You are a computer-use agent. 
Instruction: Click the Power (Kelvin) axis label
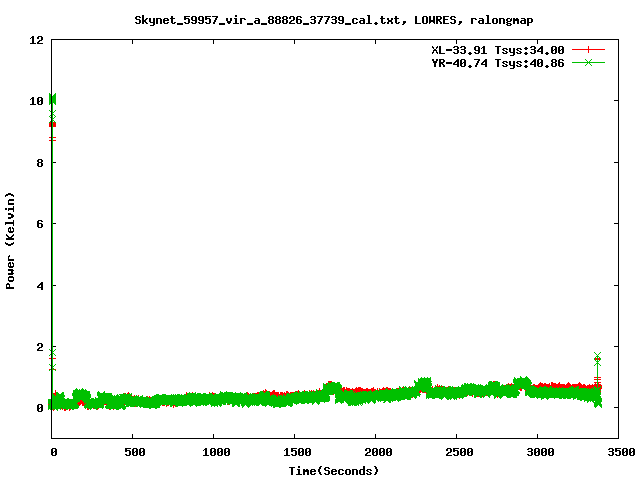(x=10, y=241)
